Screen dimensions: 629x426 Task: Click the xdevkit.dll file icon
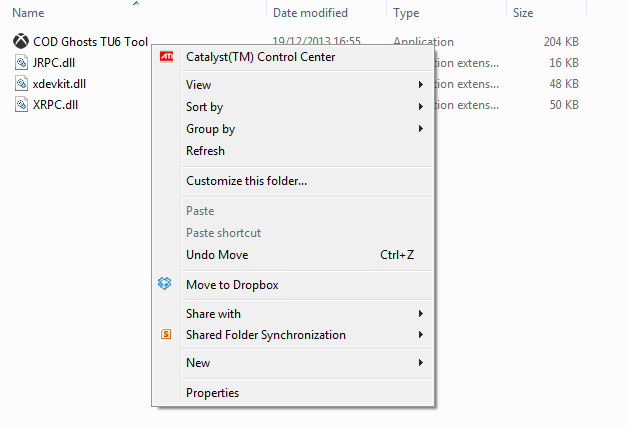pyautogui.click(x=22, y=84)
